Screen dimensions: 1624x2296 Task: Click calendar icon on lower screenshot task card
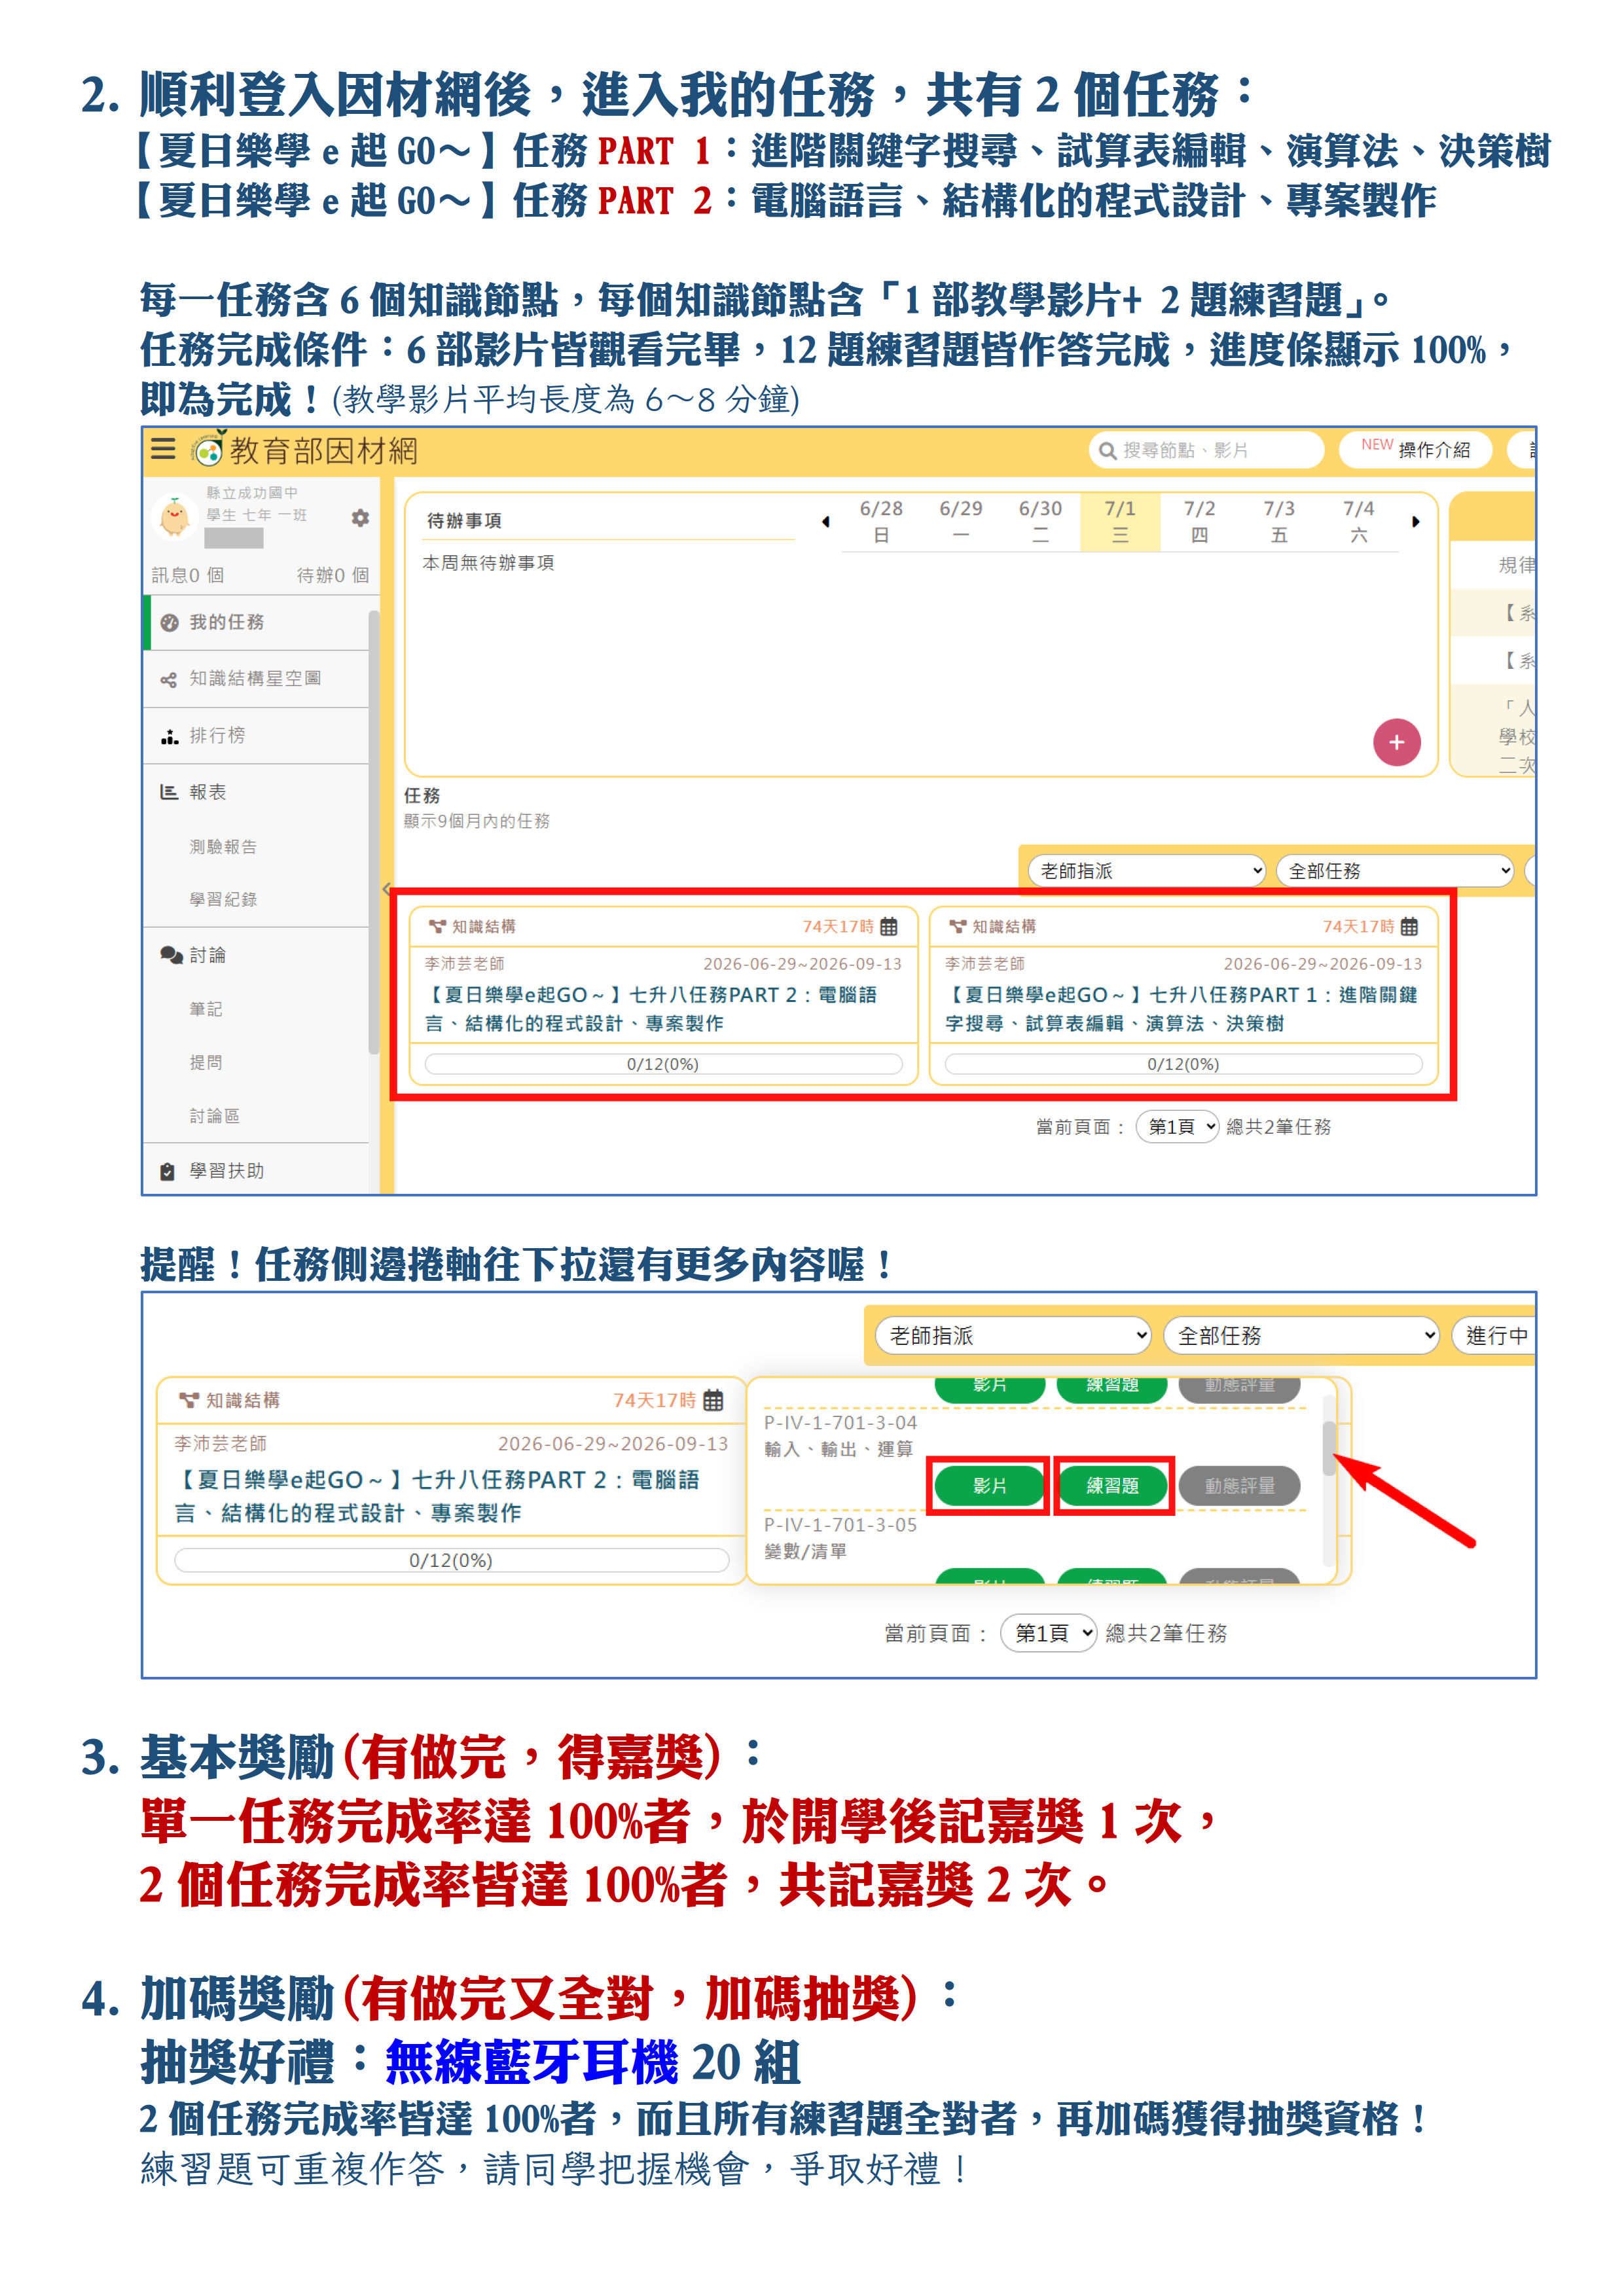713,1400
